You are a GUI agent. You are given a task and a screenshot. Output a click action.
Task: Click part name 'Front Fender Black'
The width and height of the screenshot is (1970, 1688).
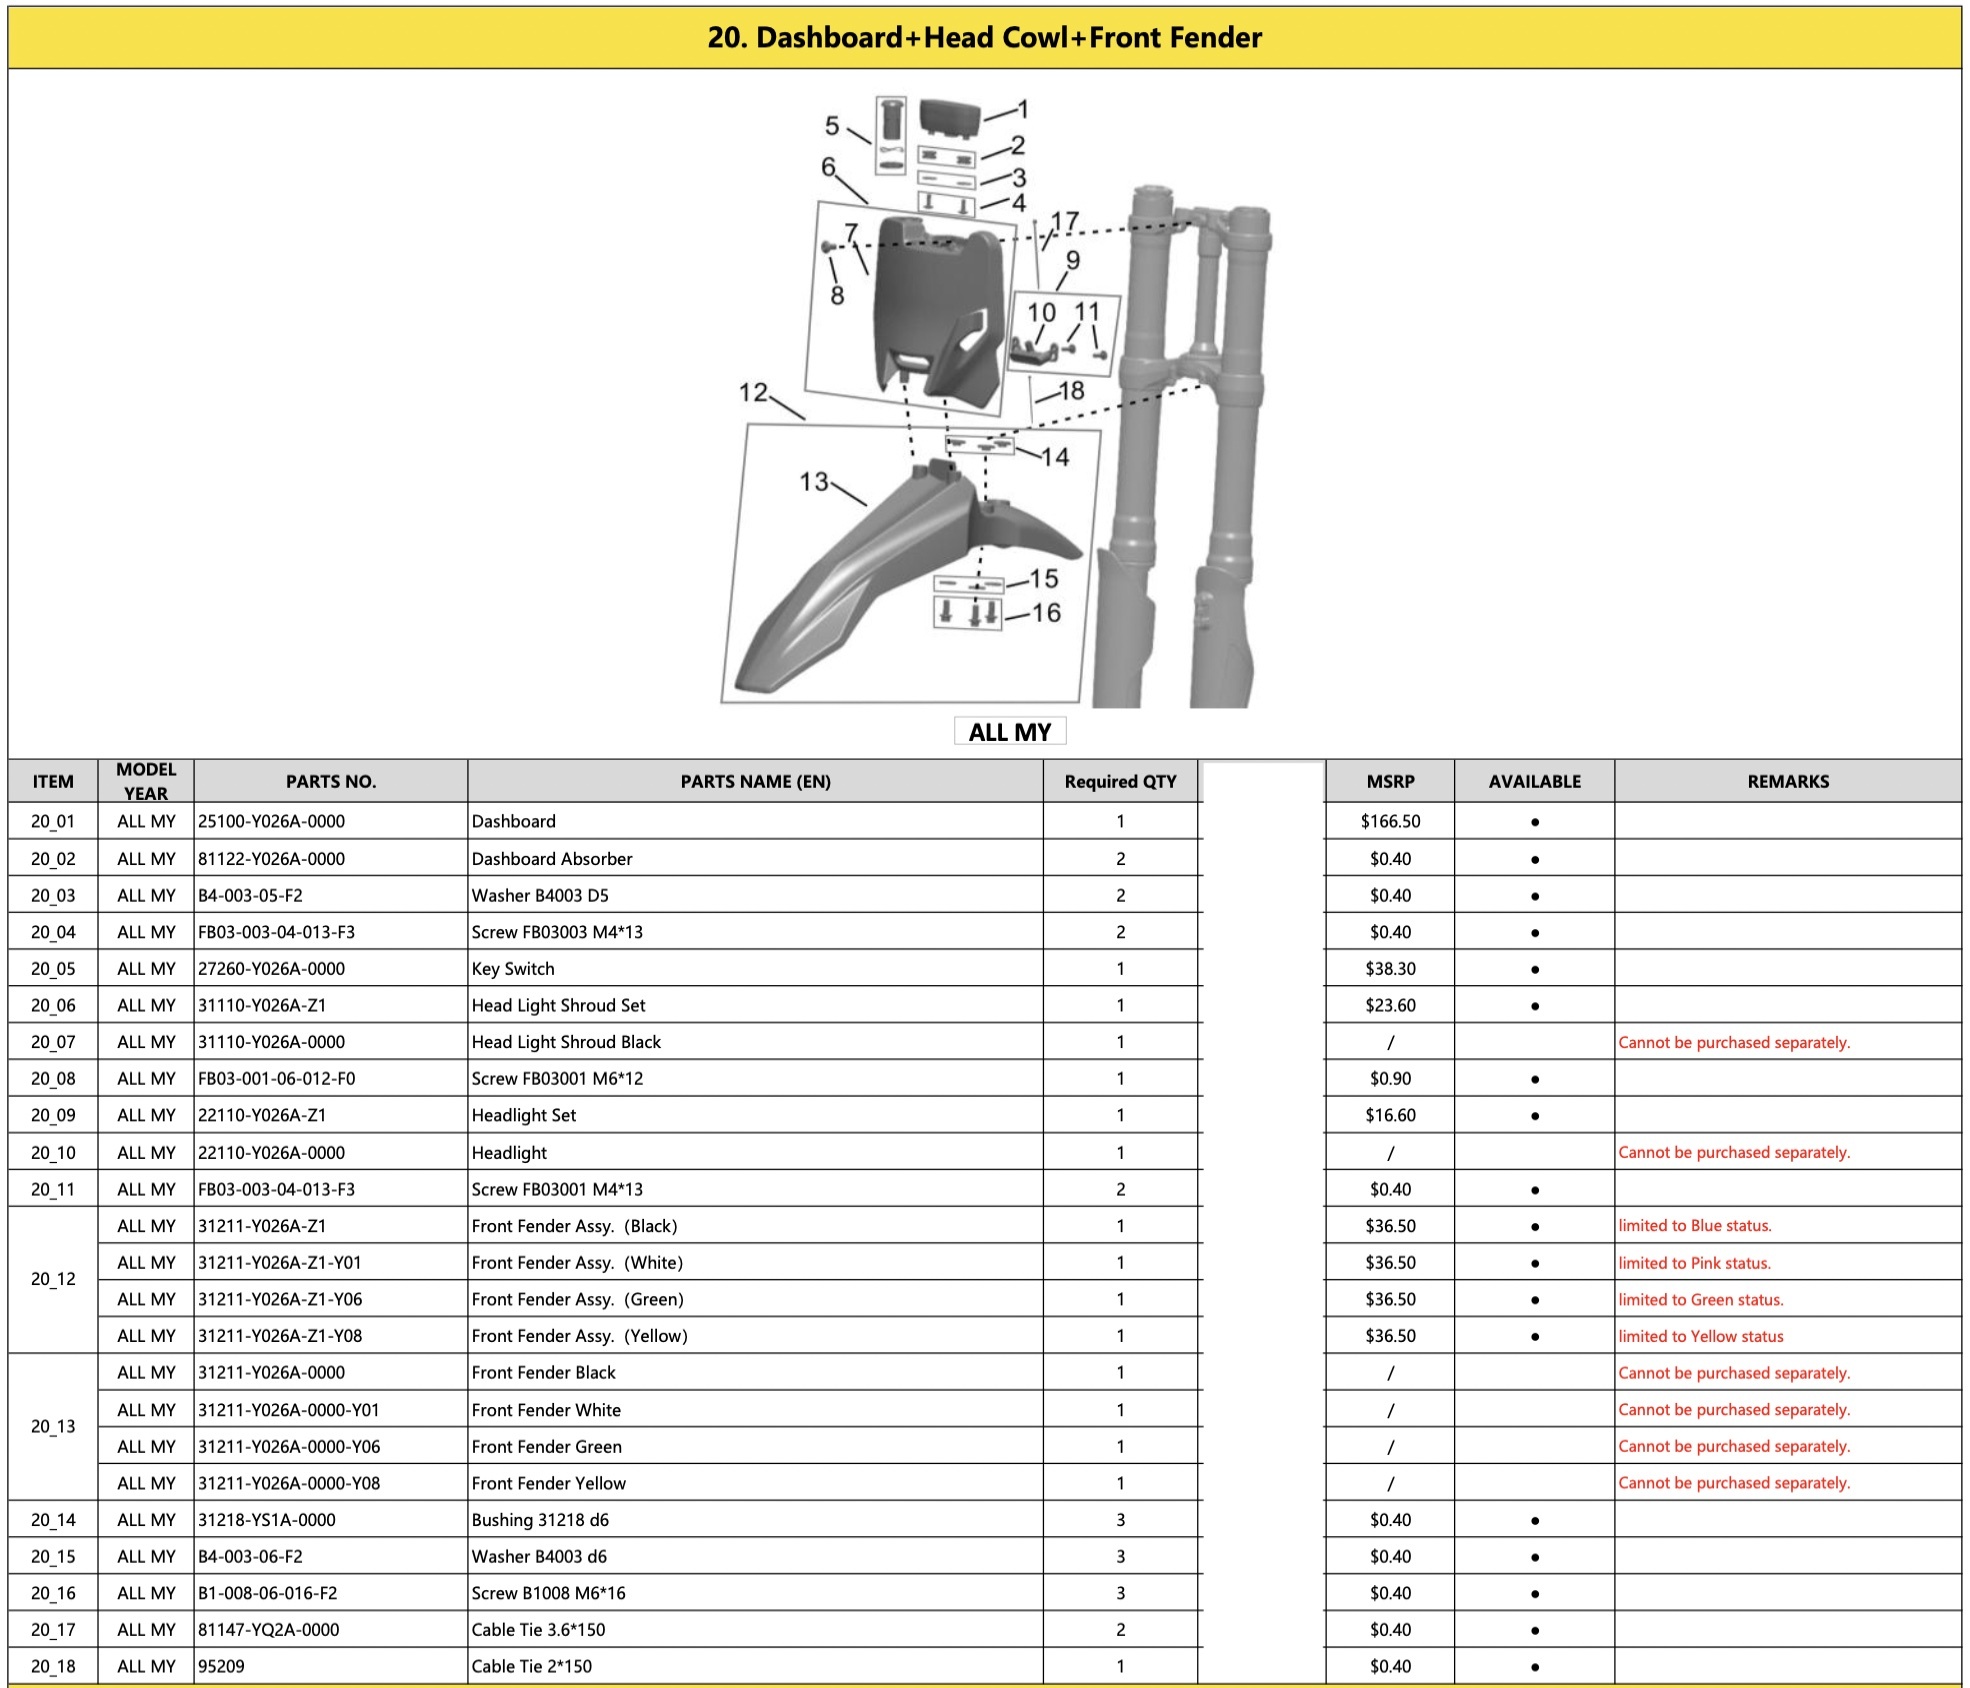(x=543, y=1372)
